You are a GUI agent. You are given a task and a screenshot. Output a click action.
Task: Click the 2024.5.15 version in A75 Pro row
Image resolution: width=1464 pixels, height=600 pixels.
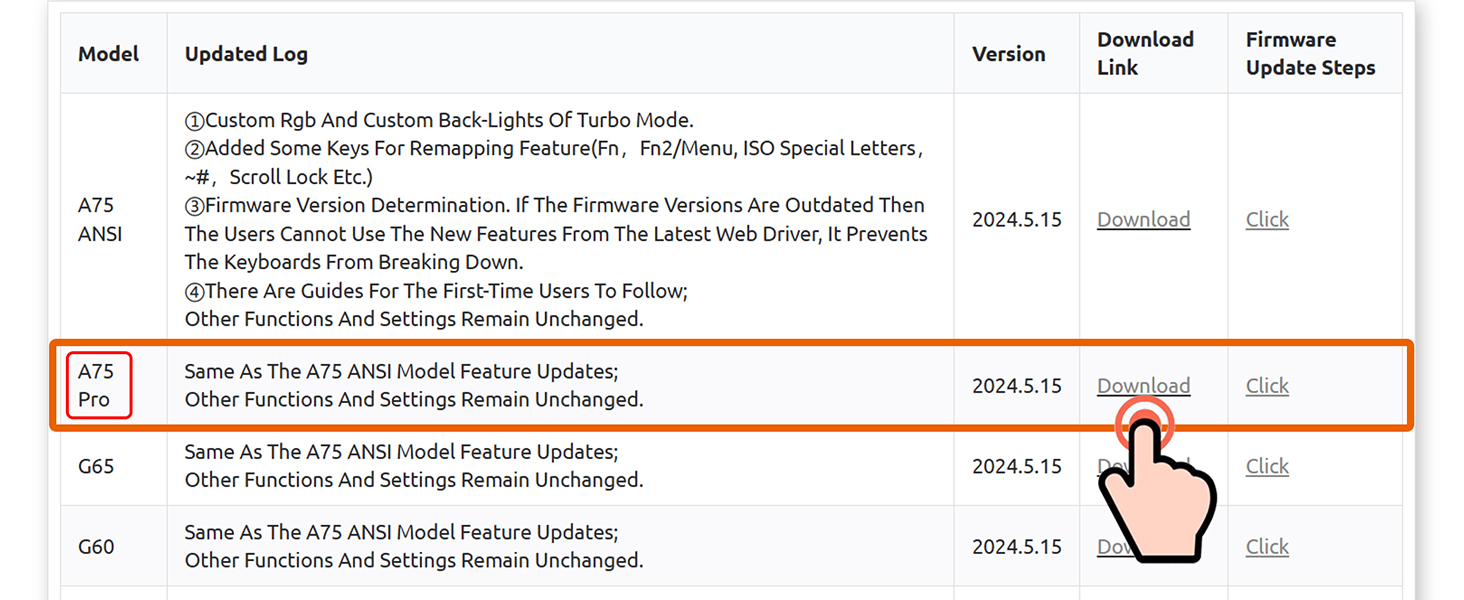[x=1016, y=385]
